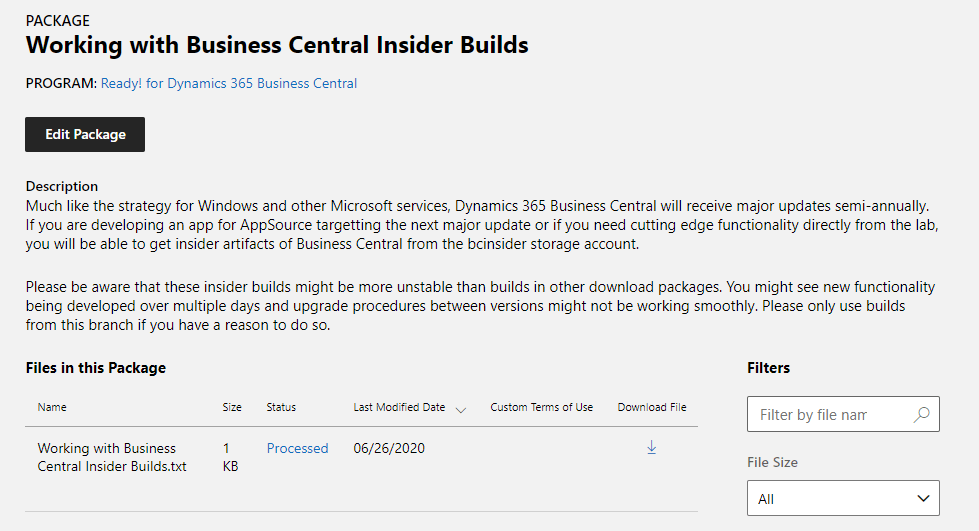Open the File Size dropdown

pos(843,498)
